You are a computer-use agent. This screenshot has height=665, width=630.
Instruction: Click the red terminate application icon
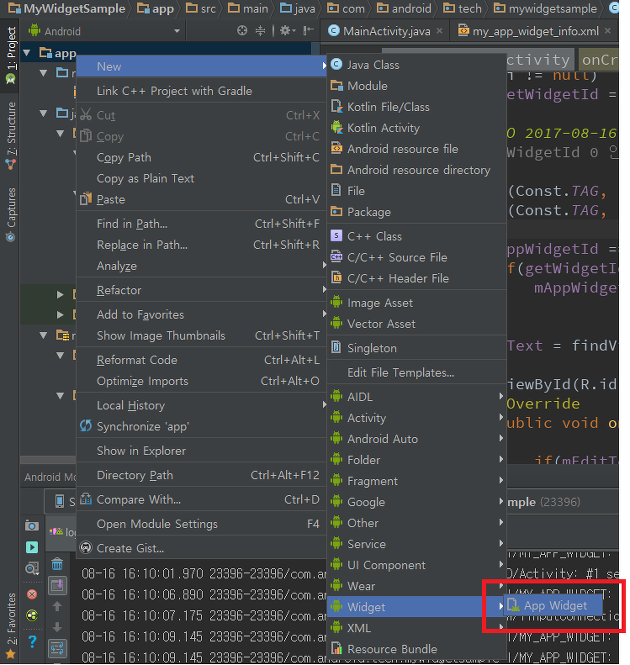[32, 594]
